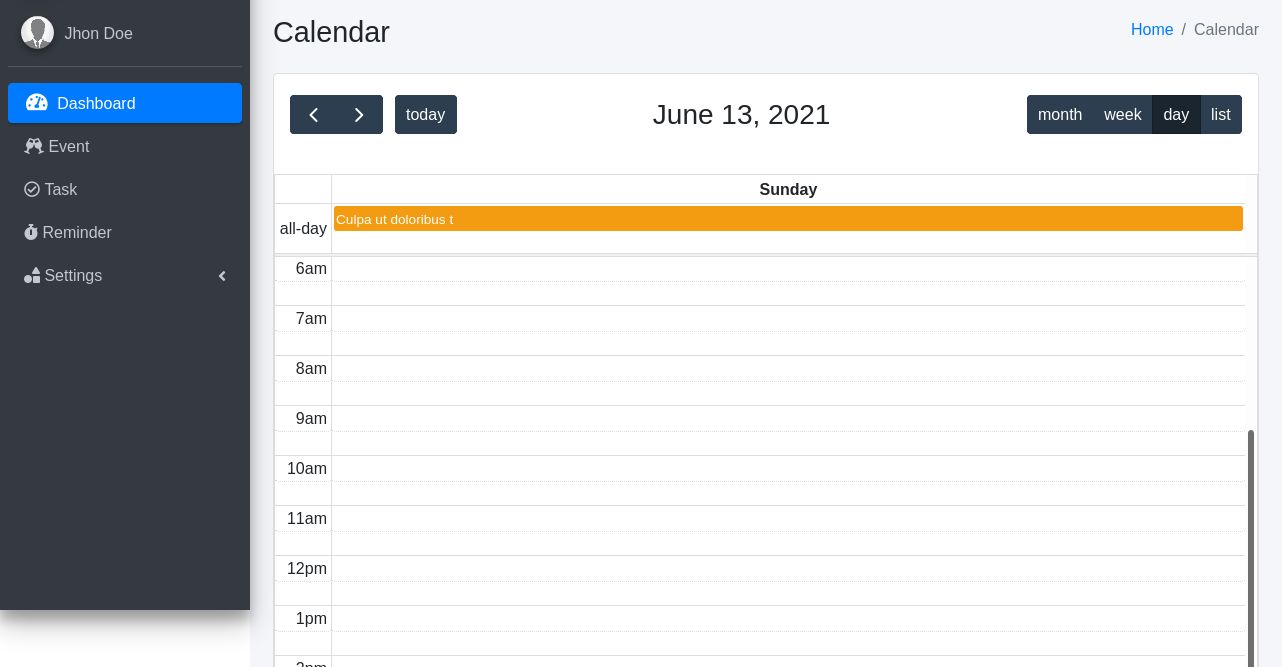Click the Event gamepad icon

pos(34,146)
